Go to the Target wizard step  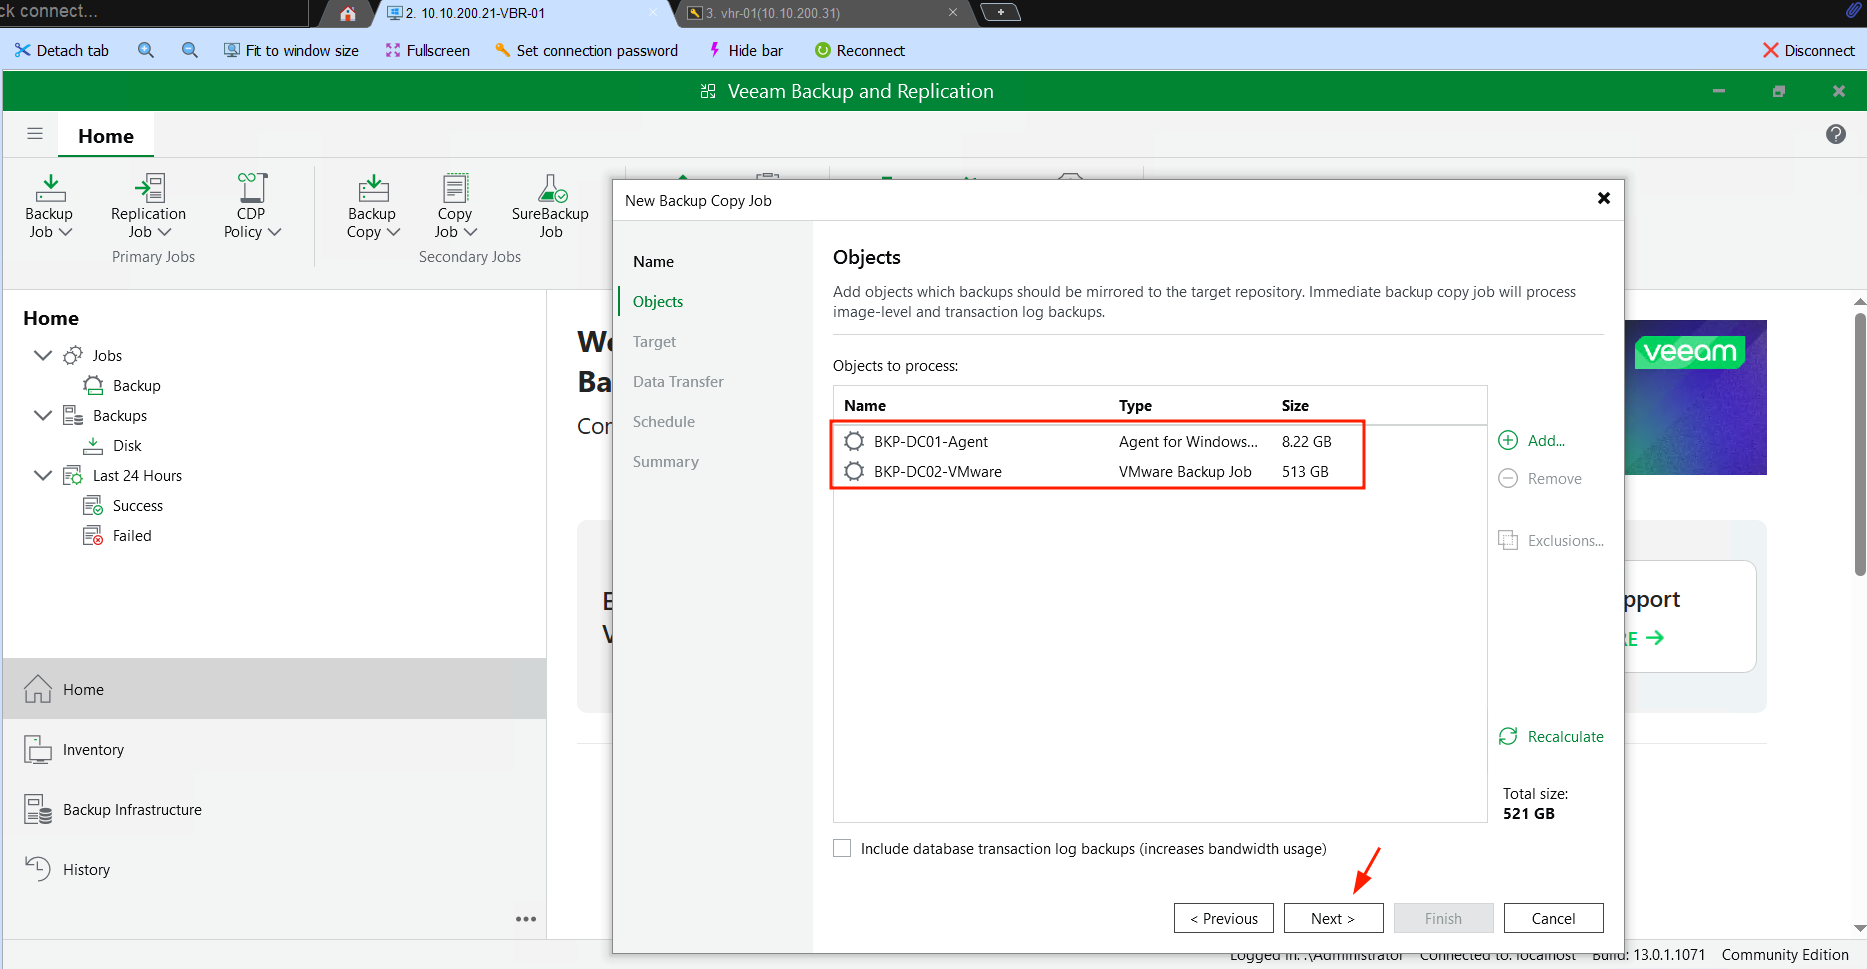point(654,341)
